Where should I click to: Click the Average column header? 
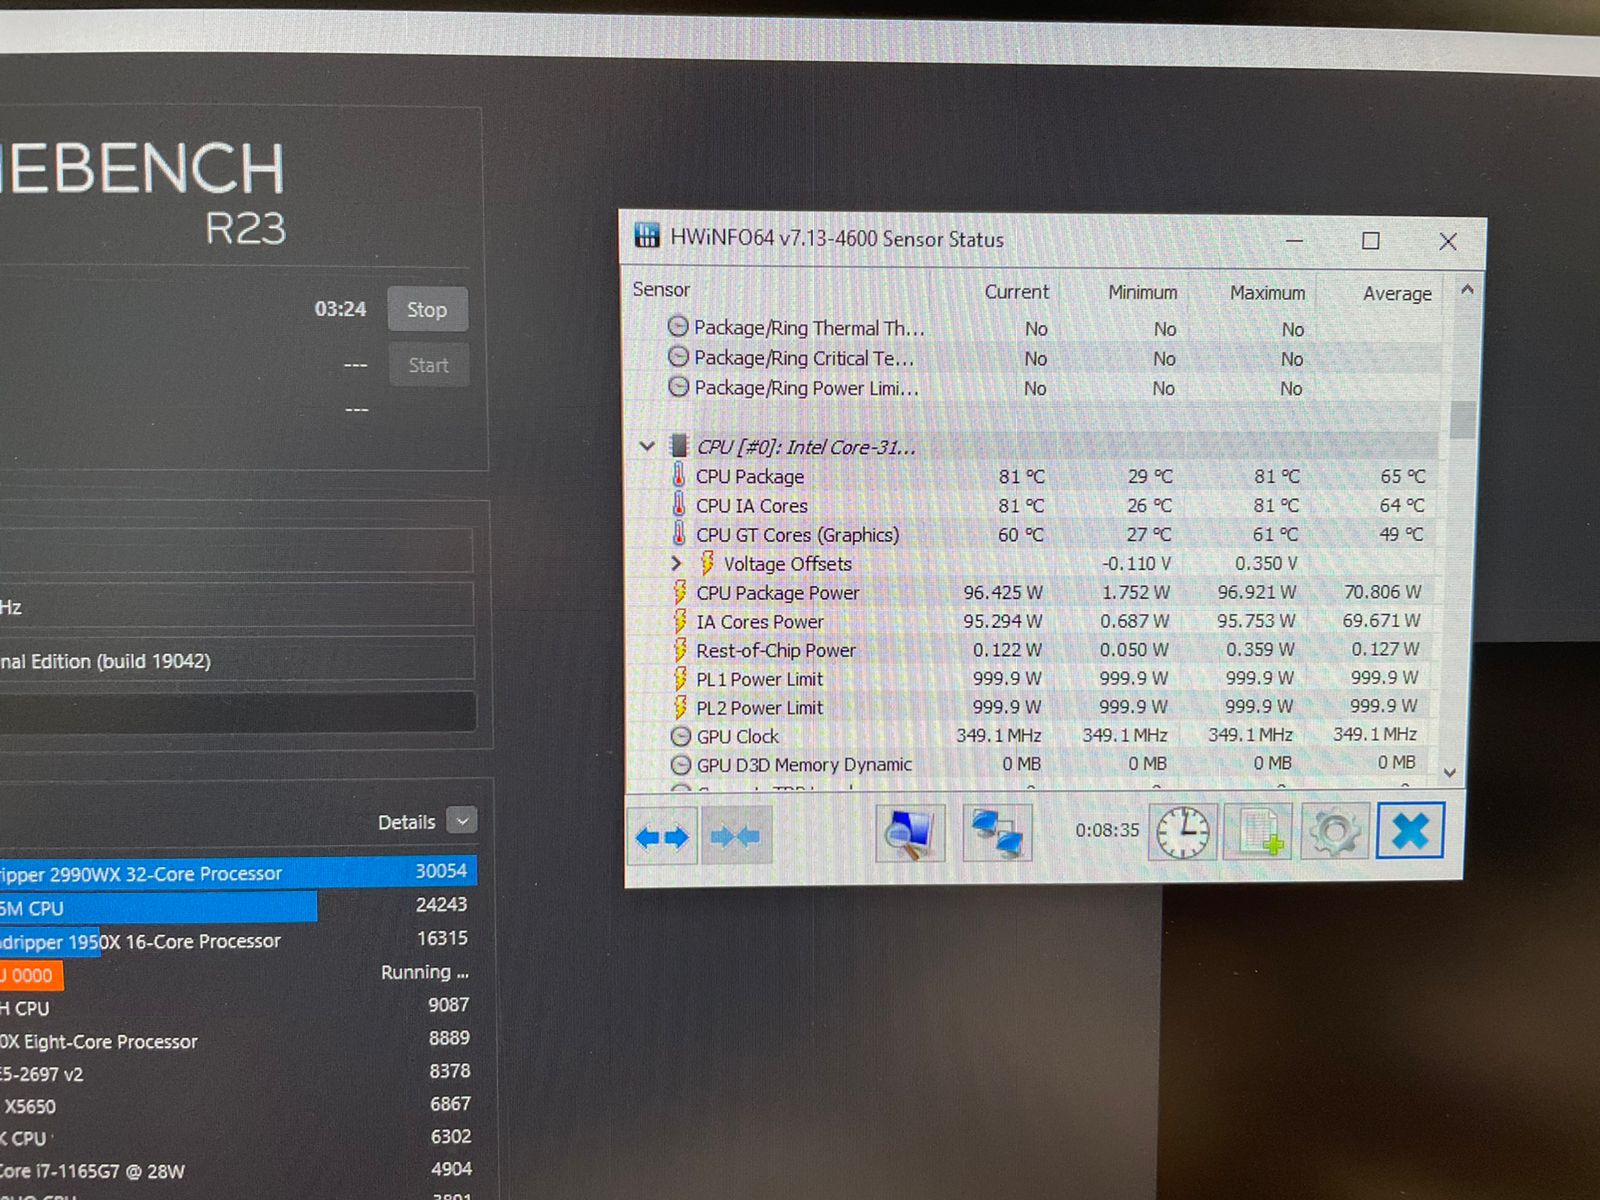click(x=1397, y=293)
